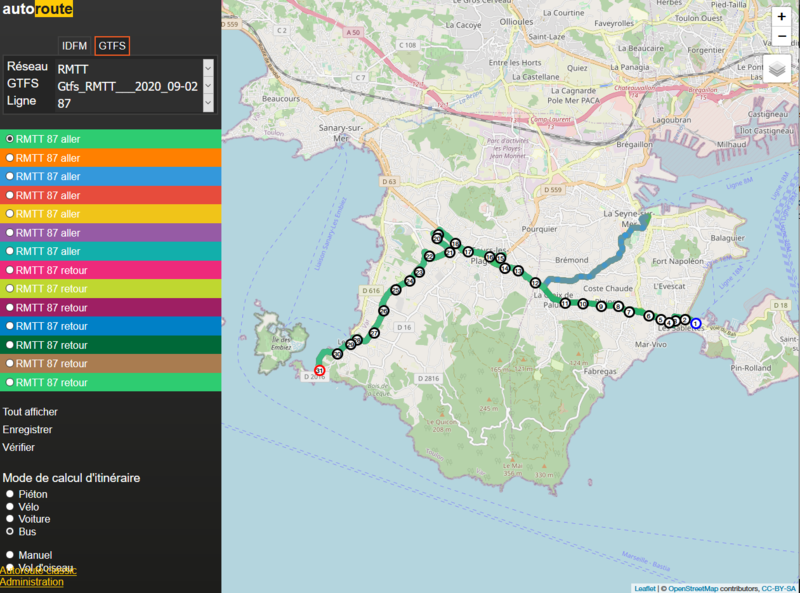Click the red end stop marker 31
Screen dimensions: 800x593
[320, 370]
